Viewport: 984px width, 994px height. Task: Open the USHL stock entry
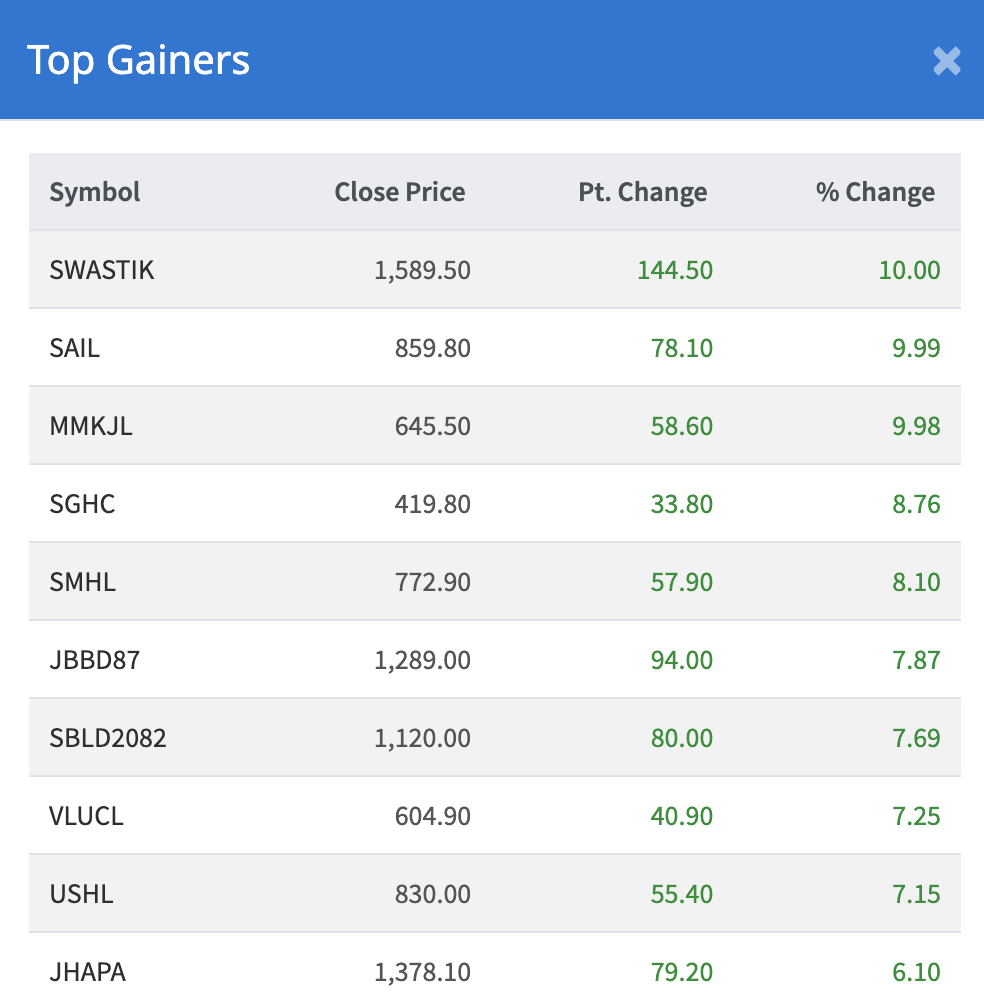tap(81, 894)
